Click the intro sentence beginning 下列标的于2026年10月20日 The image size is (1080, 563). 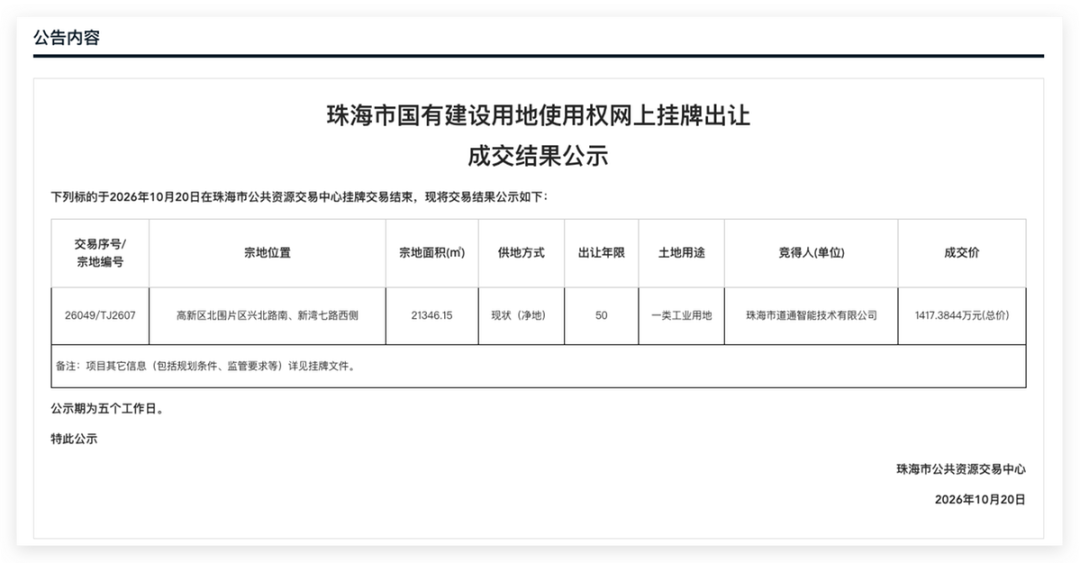pos(300,197)
